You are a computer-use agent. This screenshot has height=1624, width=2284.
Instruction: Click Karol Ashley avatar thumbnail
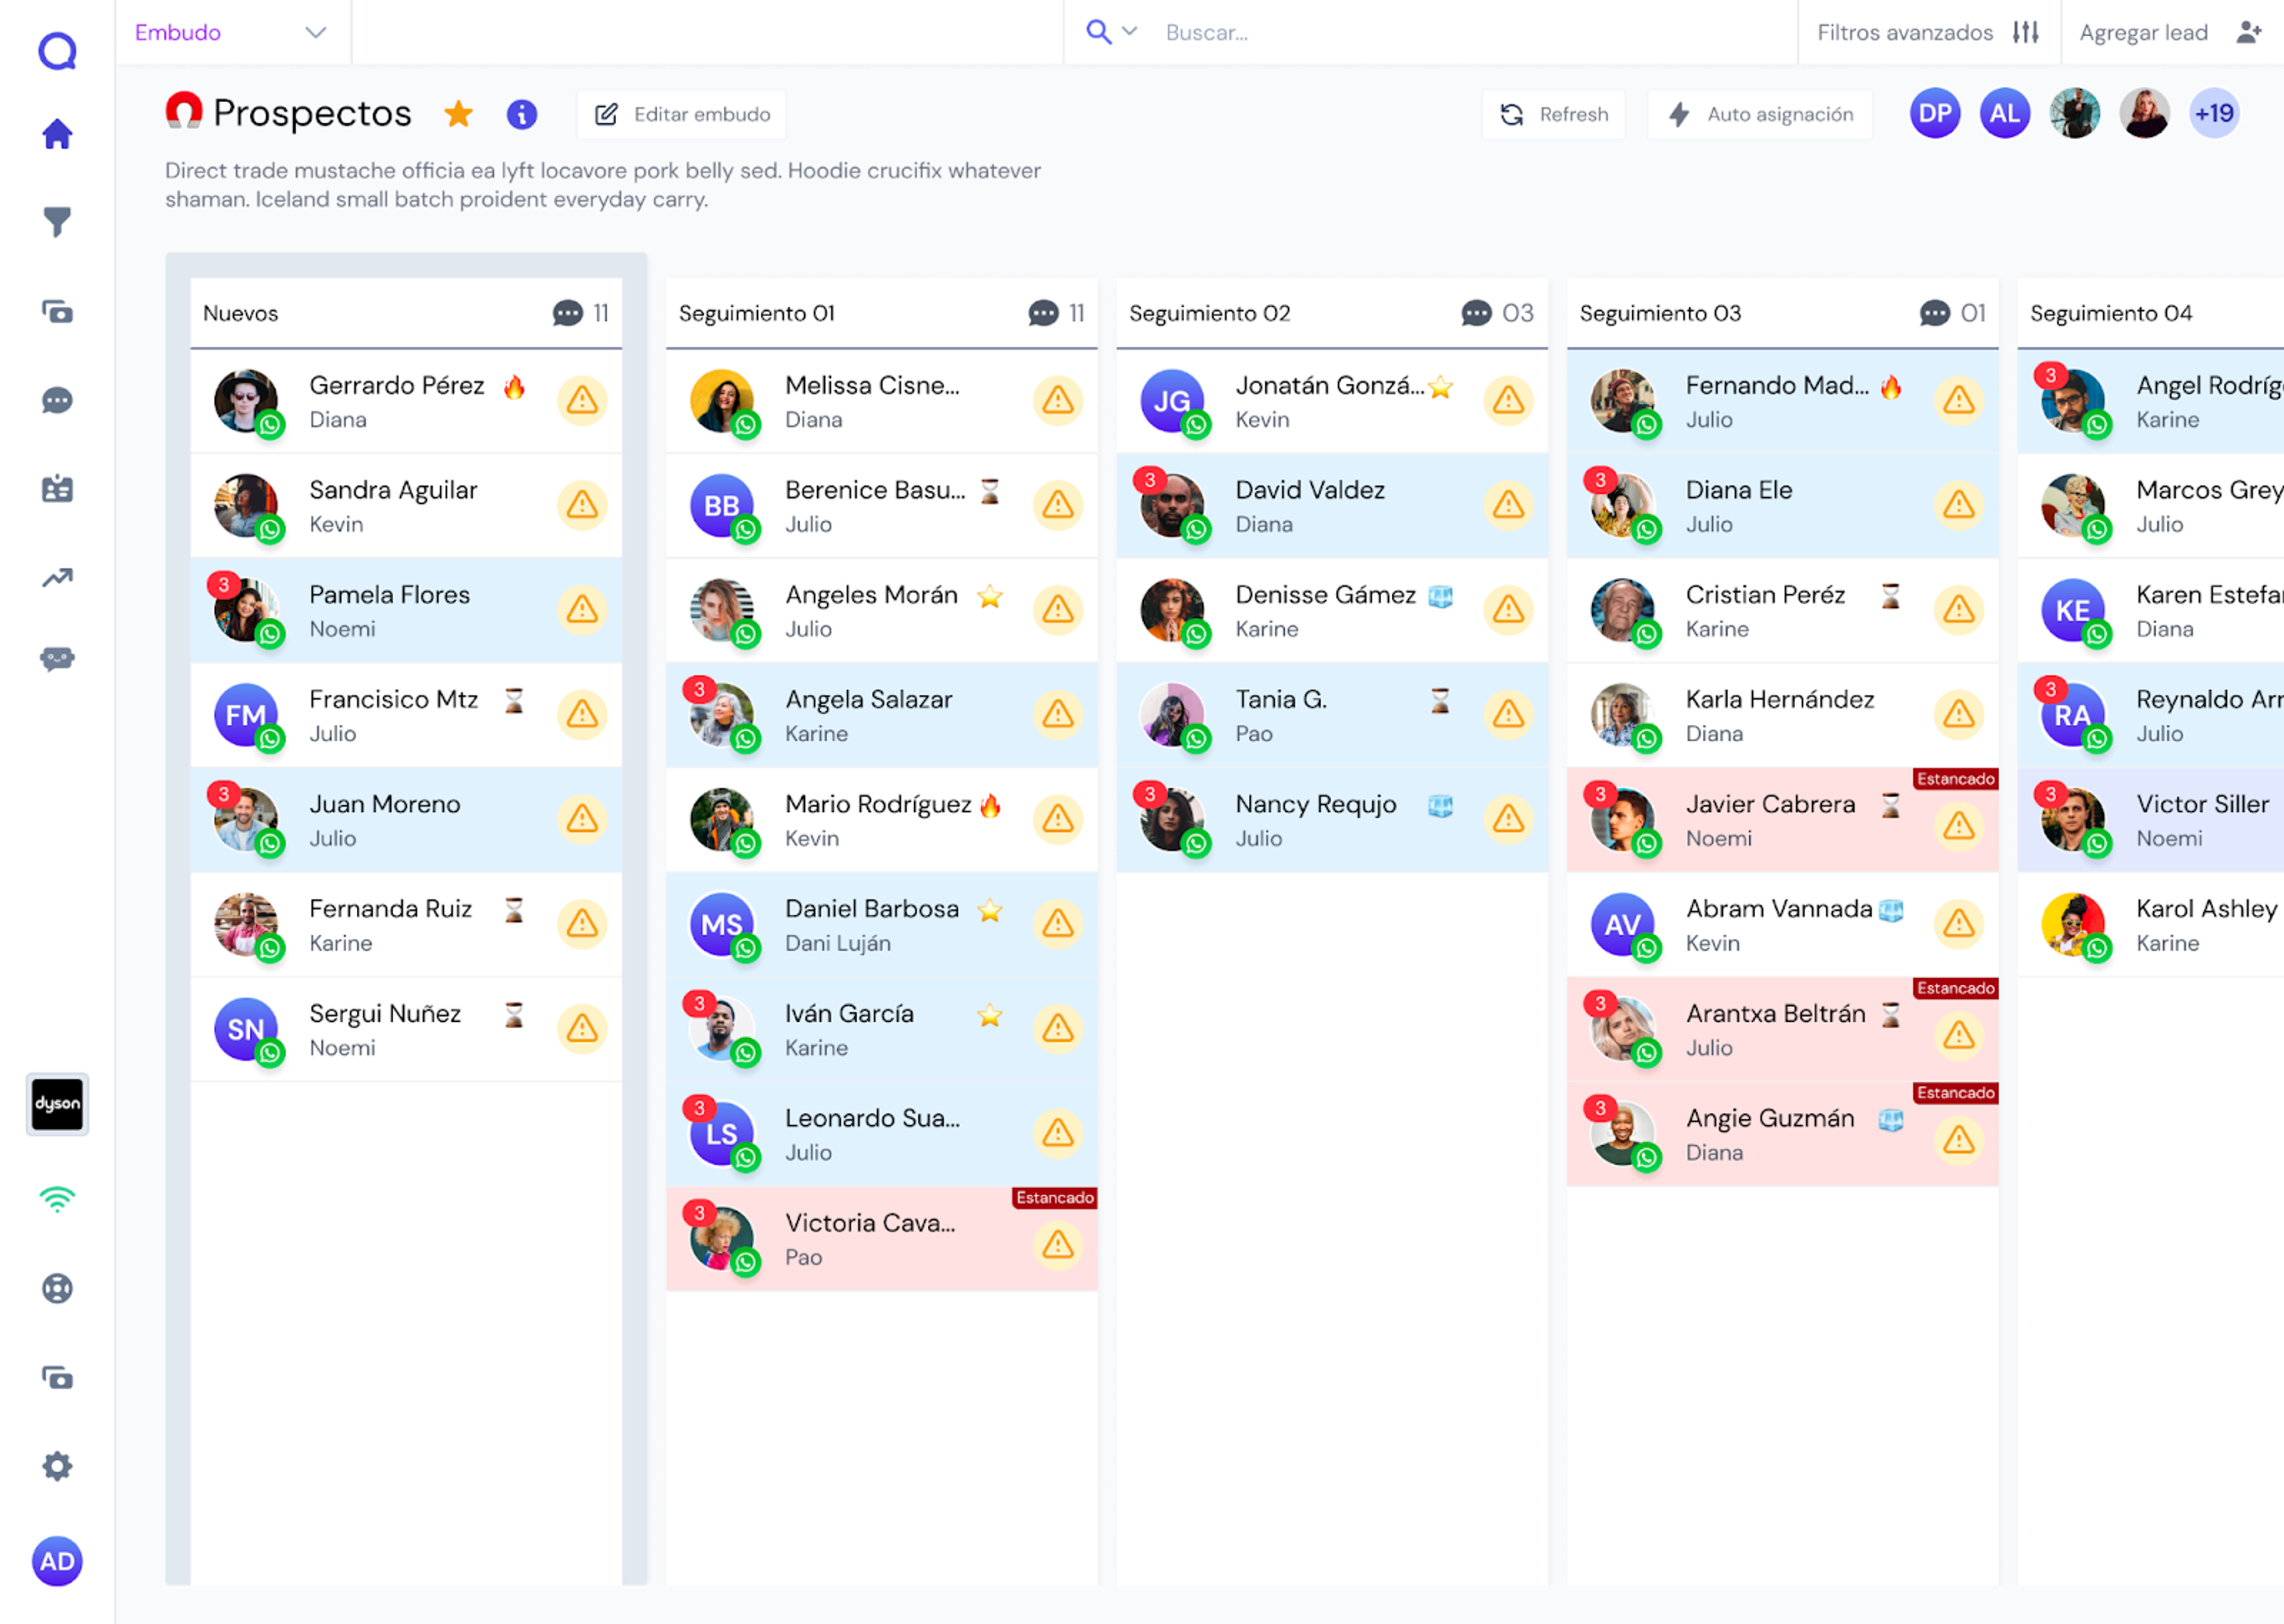(x=2073, y=925)
